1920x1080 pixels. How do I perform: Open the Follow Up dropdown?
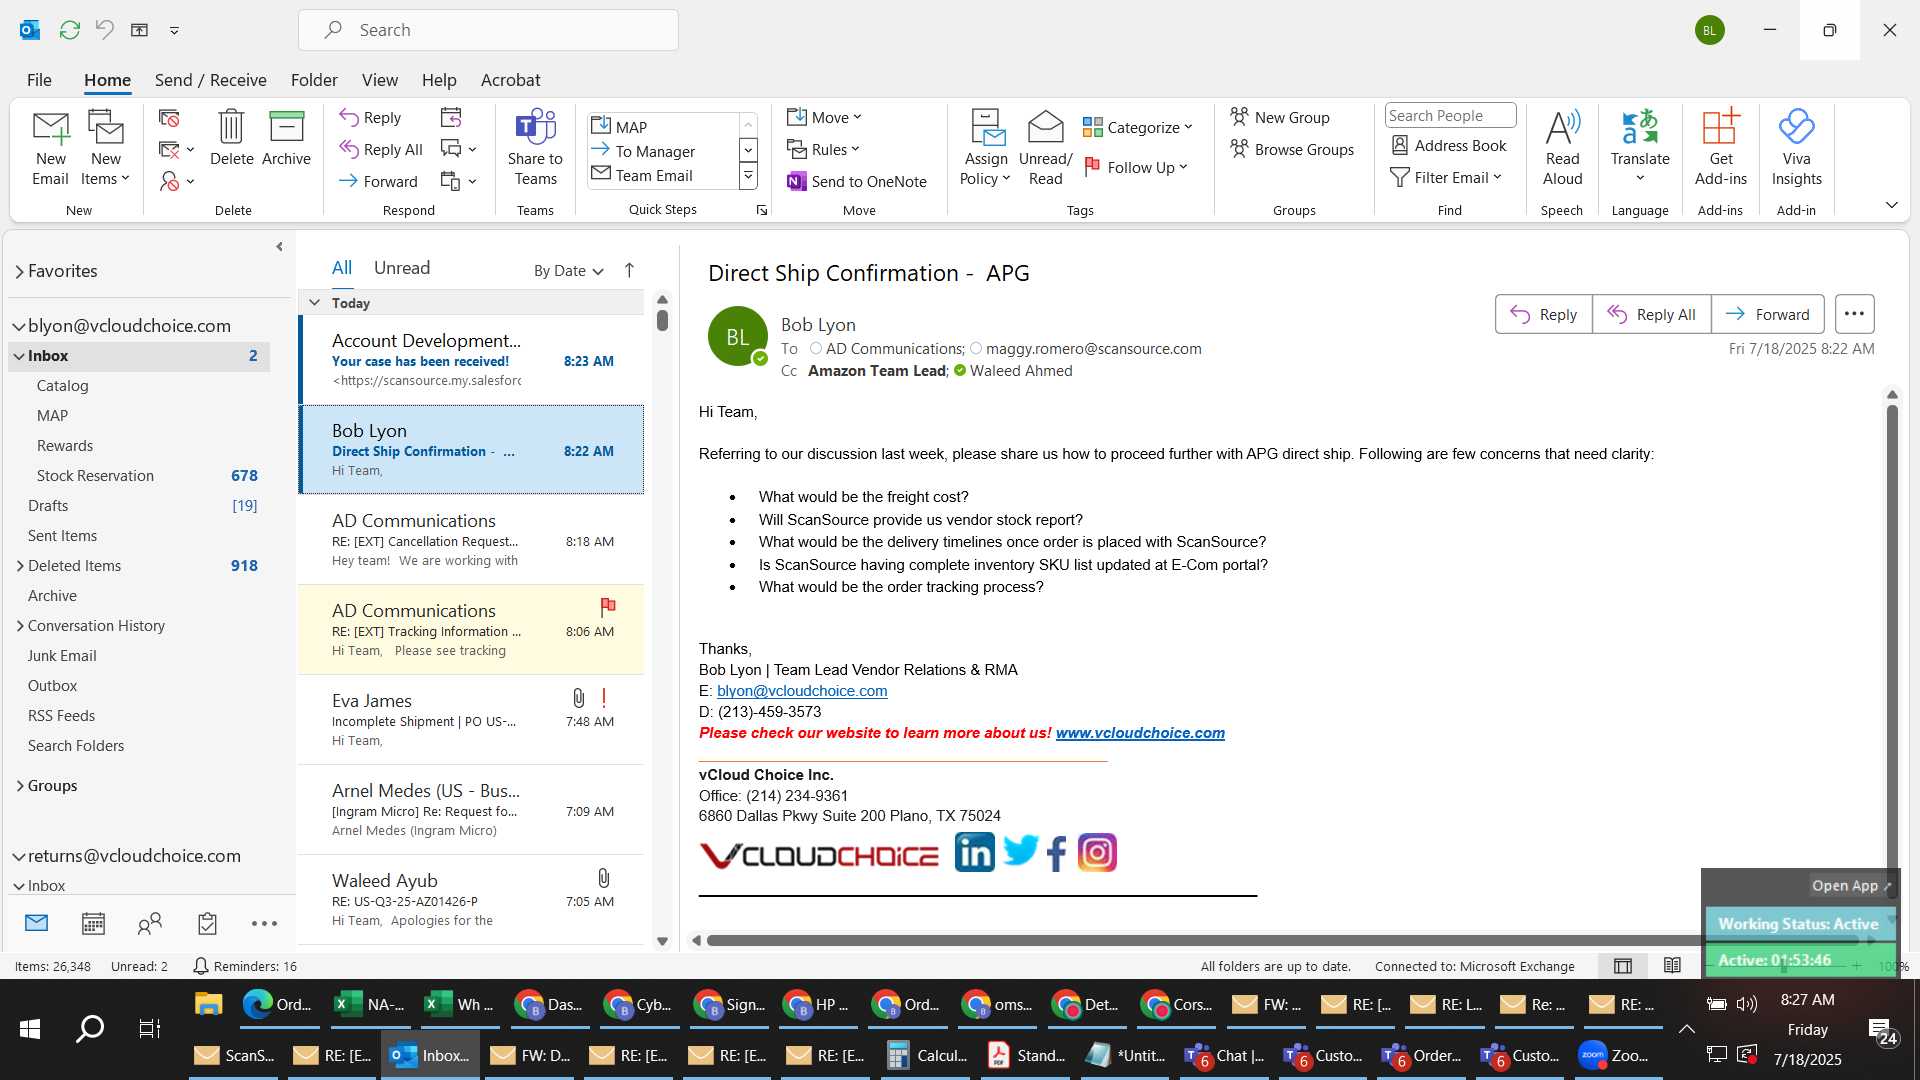[x=1136, y=167]
